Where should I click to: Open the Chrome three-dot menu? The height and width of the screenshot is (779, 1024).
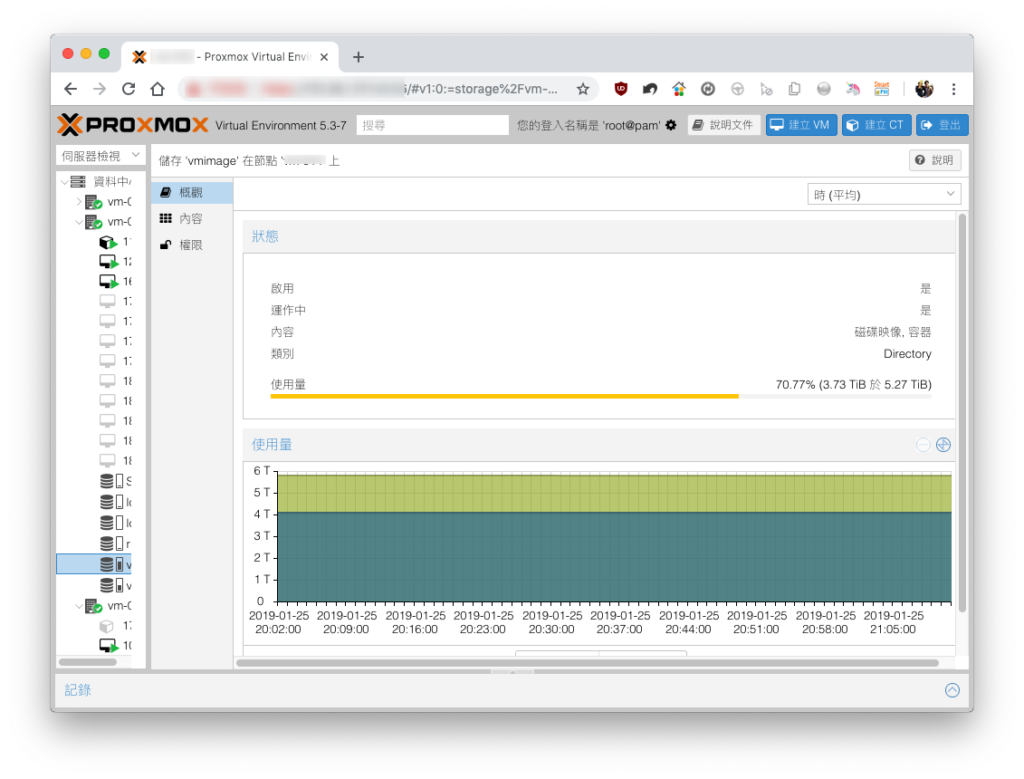(953, 89)
